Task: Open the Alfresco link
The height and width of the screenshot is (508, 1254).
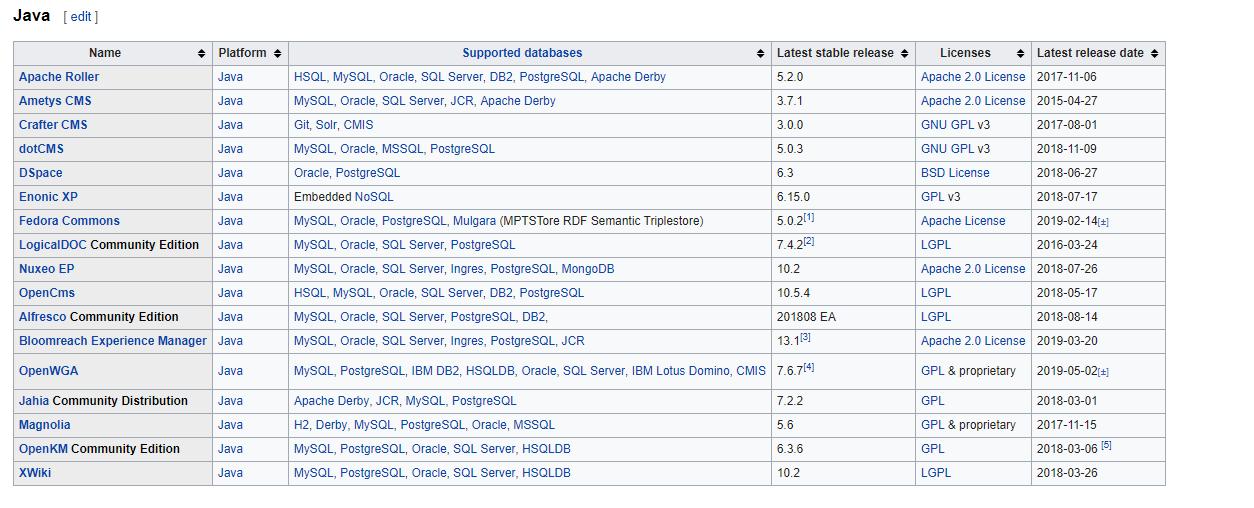Action: click(x=42, y=317)
